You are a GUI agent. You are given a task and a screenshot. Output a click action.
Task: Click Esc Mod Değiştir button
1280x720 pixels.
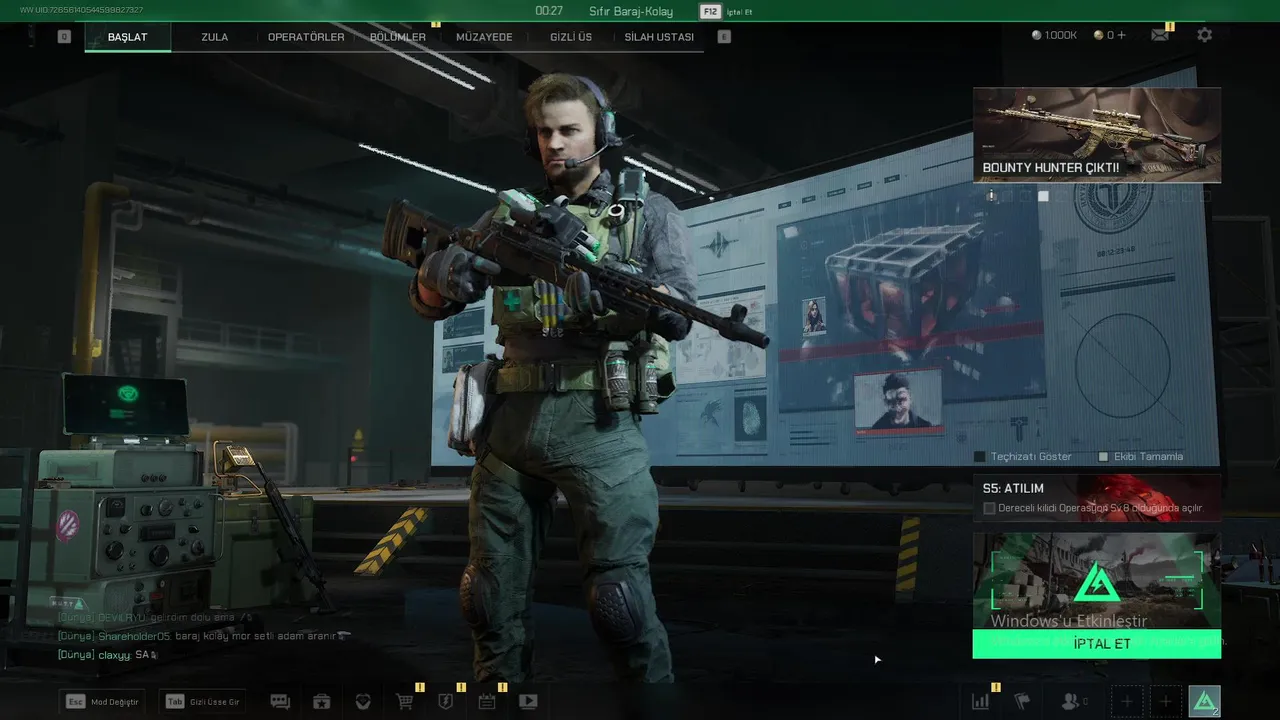pyautogui.click(x=103, y=702)
